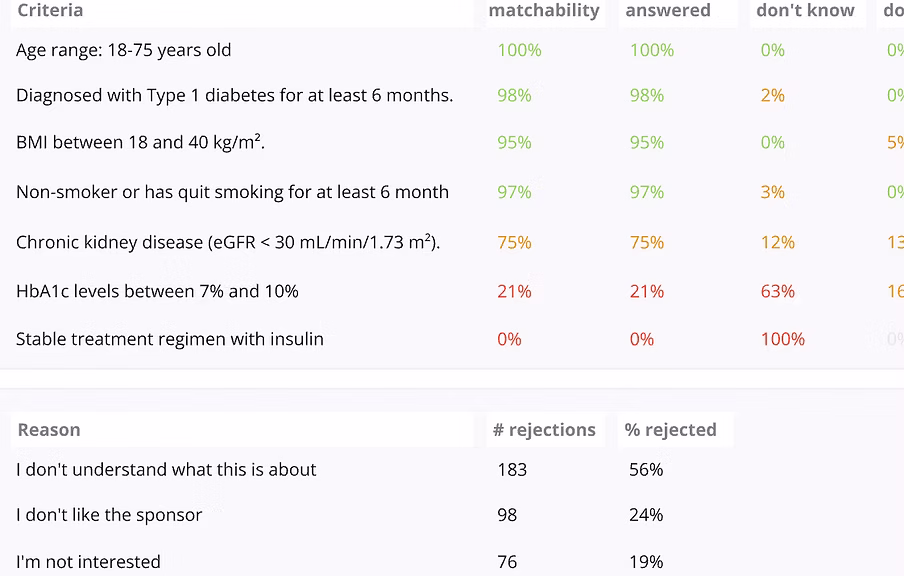This screenshot has width=904, height=576.
Task: Click the 100% don't know value
Action: click(782, 339)
